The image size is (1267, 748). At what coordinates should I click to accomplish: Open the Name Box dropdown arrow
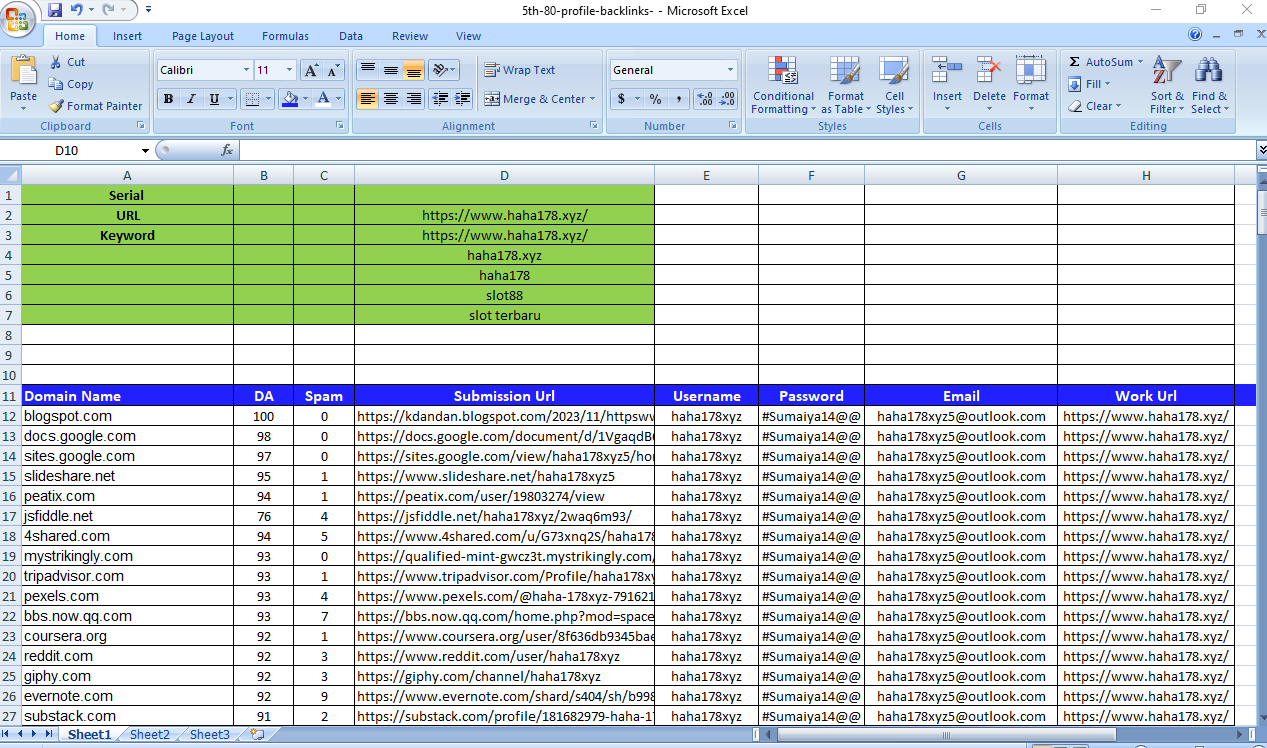coord(145,151)
